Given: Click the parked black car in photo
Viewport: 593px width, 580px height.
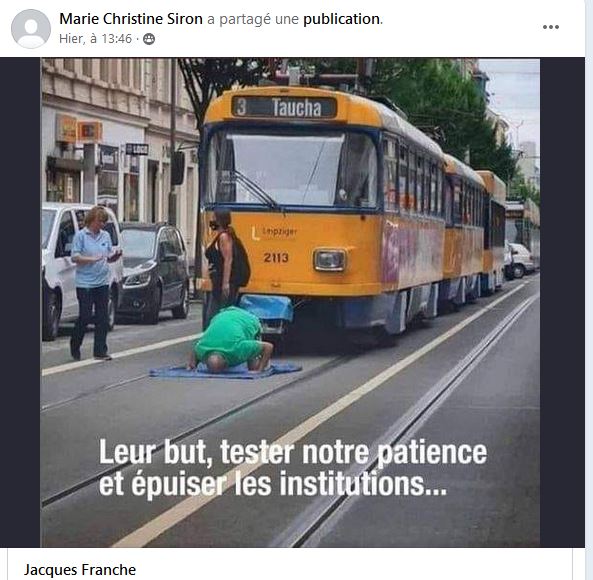Looking at the screenshot, I should coord(153,272).
